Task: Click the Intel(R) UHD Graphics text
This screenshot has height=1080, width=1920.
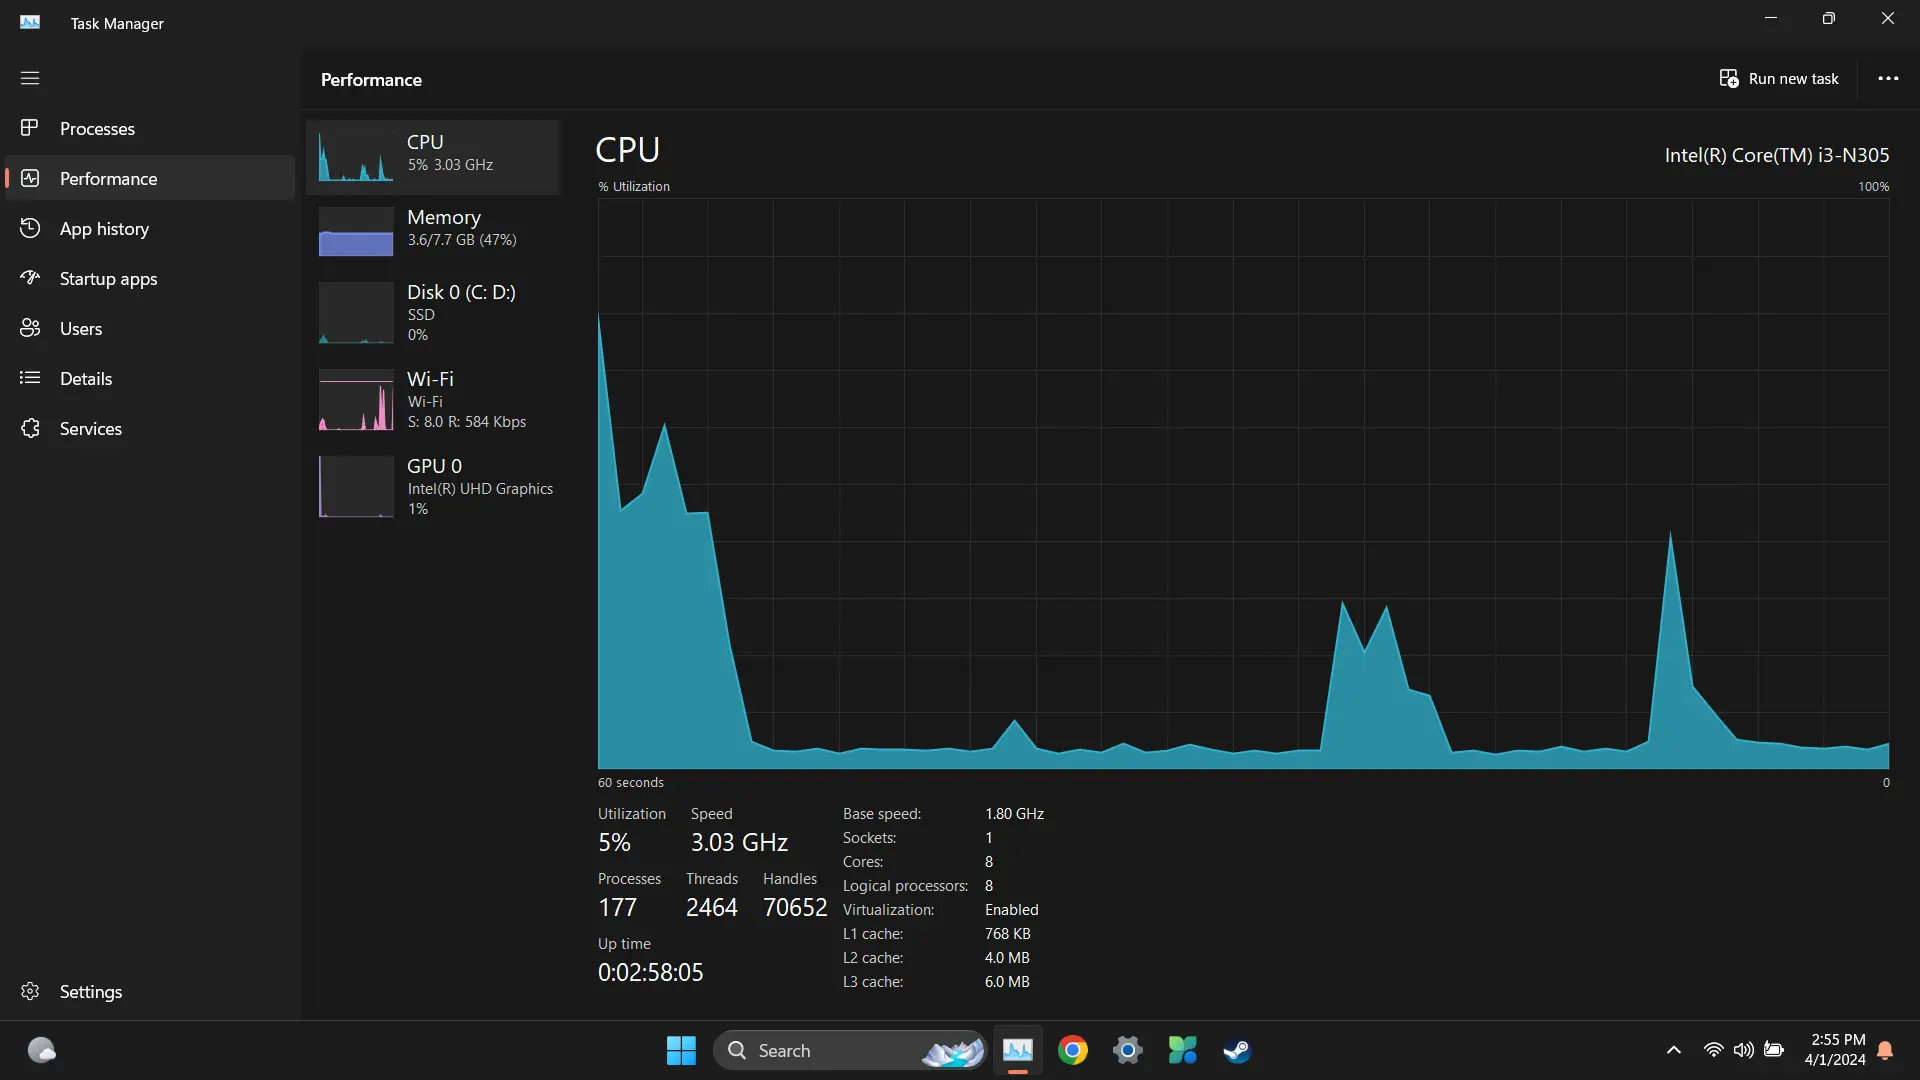Action: point(480,489)
